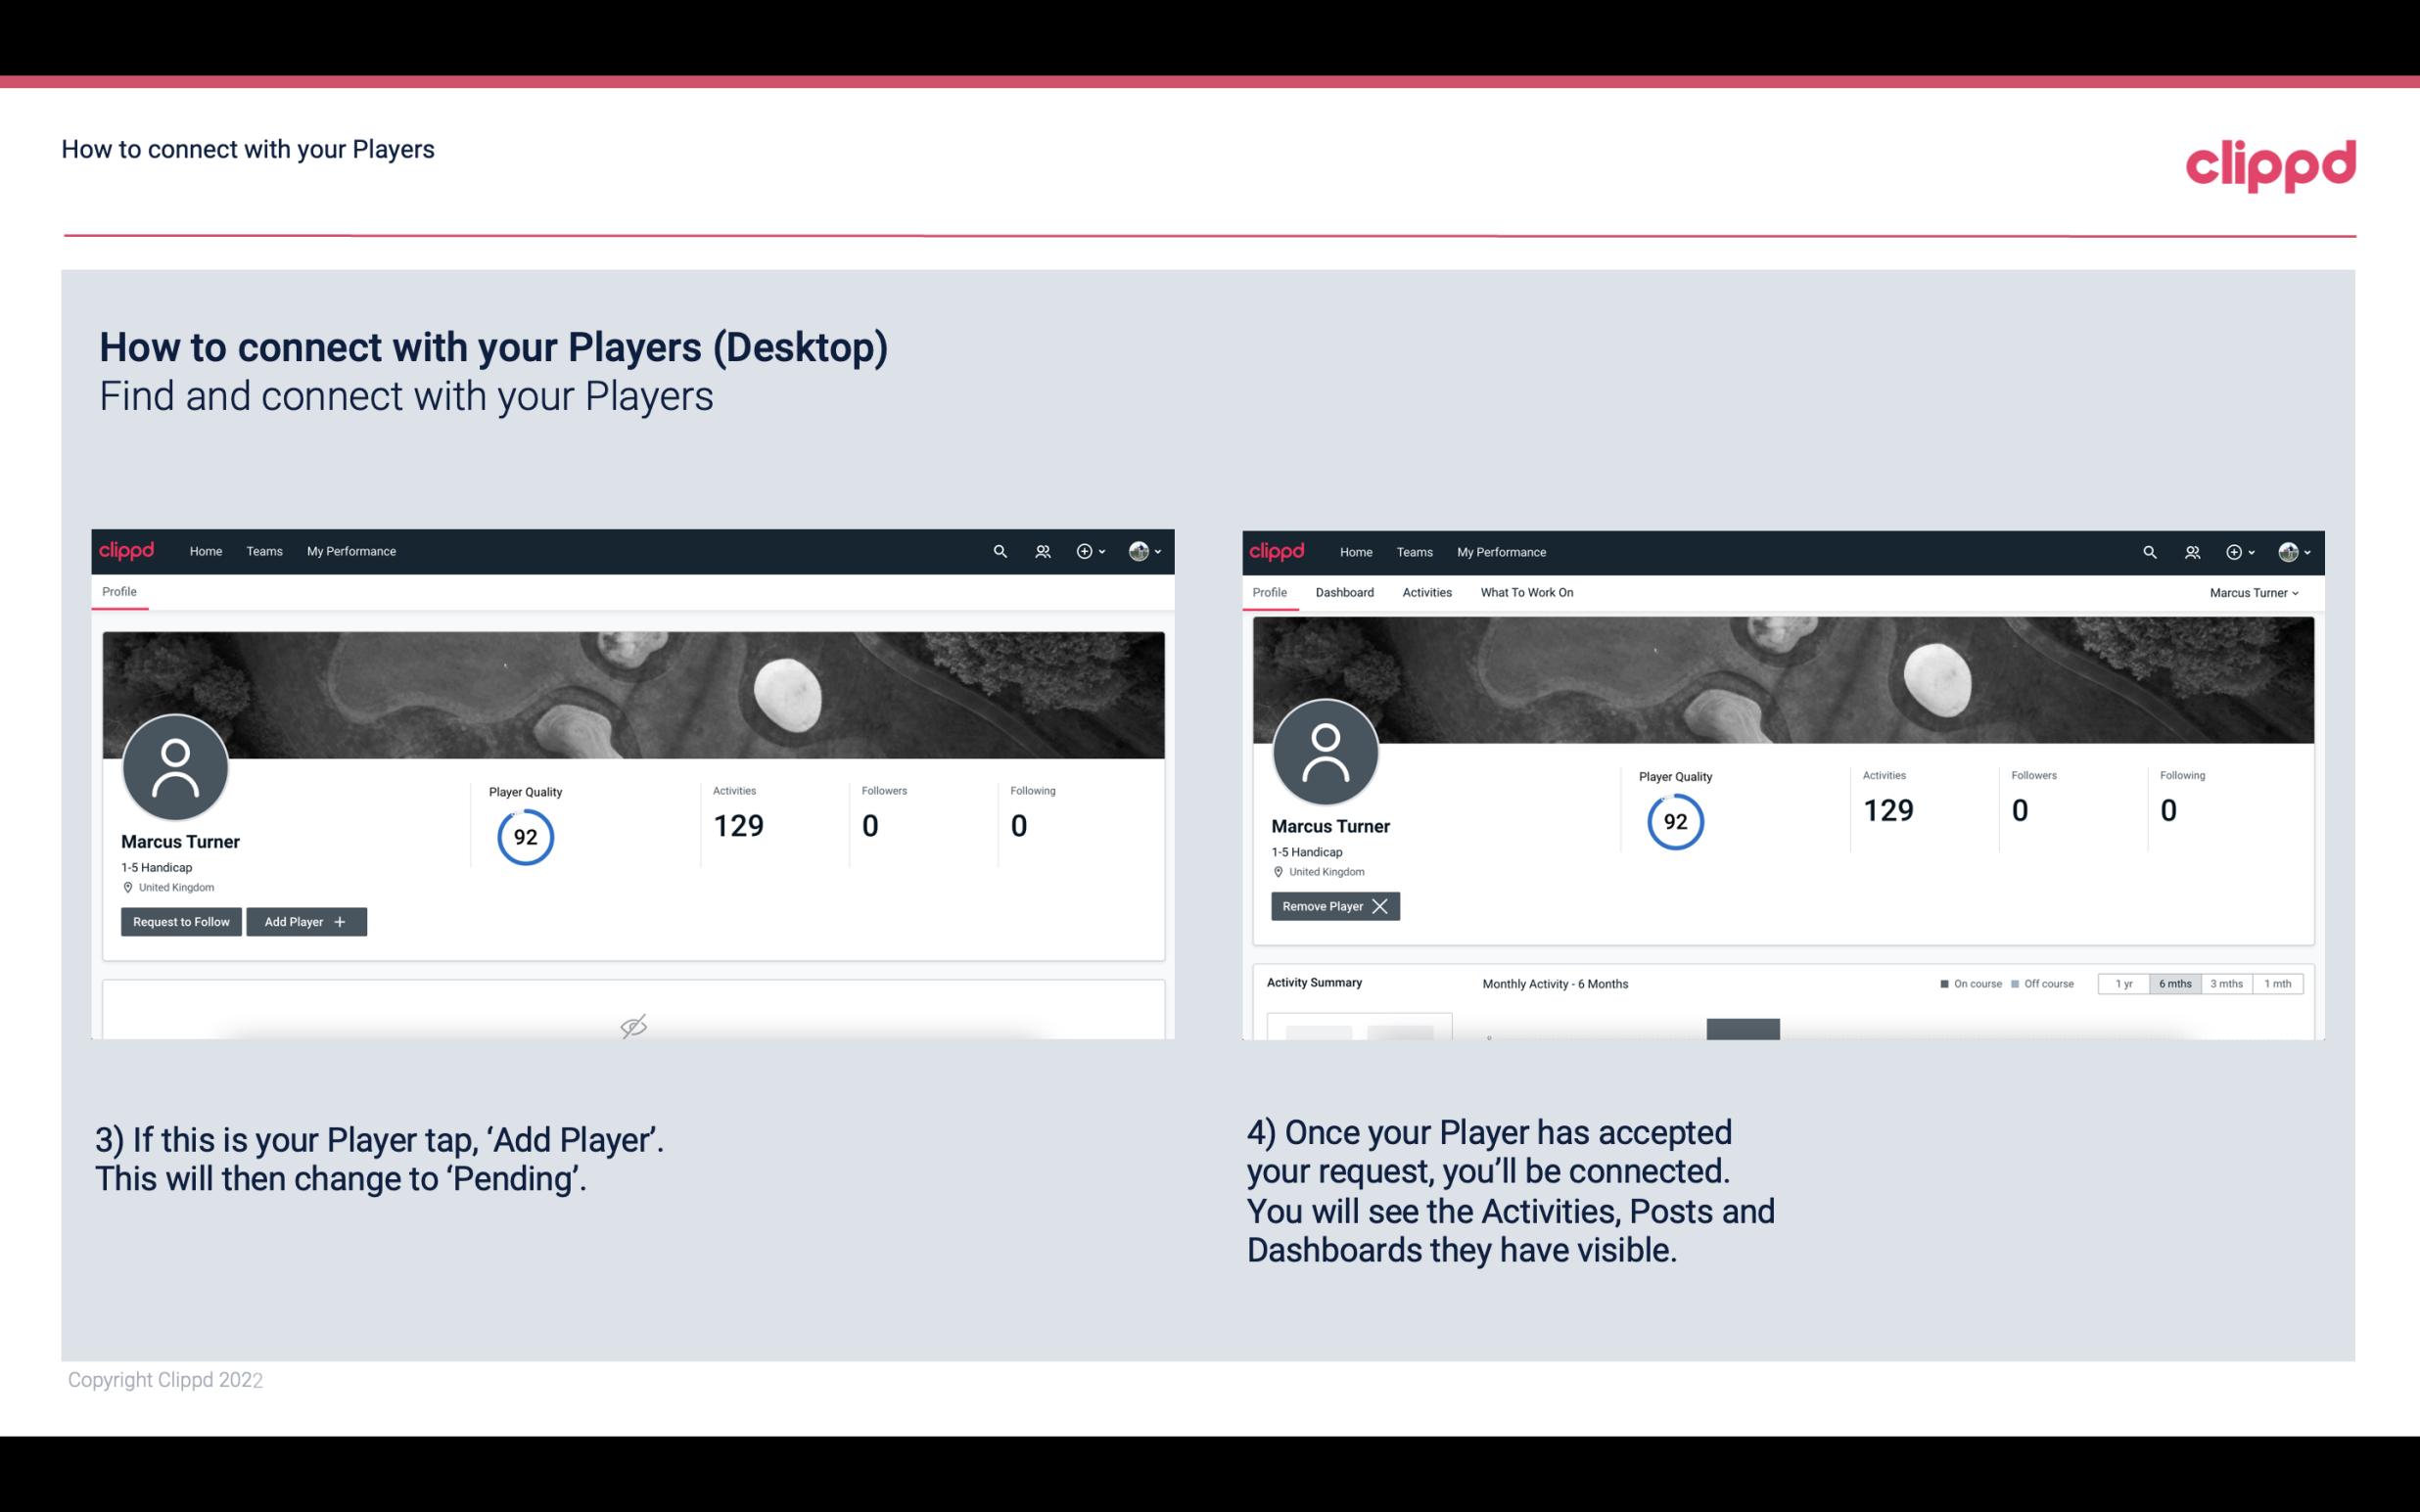Viewport: 2420px width, 1512px height.
Task: Click the Add Player button
Action: [x=304, y=920]
